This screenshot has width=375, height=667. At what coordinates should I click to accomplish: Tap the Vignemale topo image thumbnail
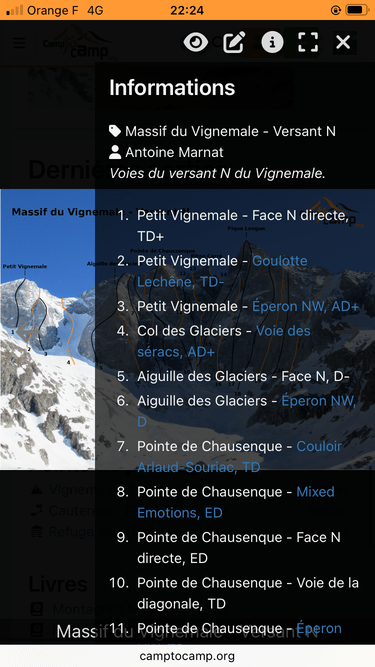coord(48,329)
